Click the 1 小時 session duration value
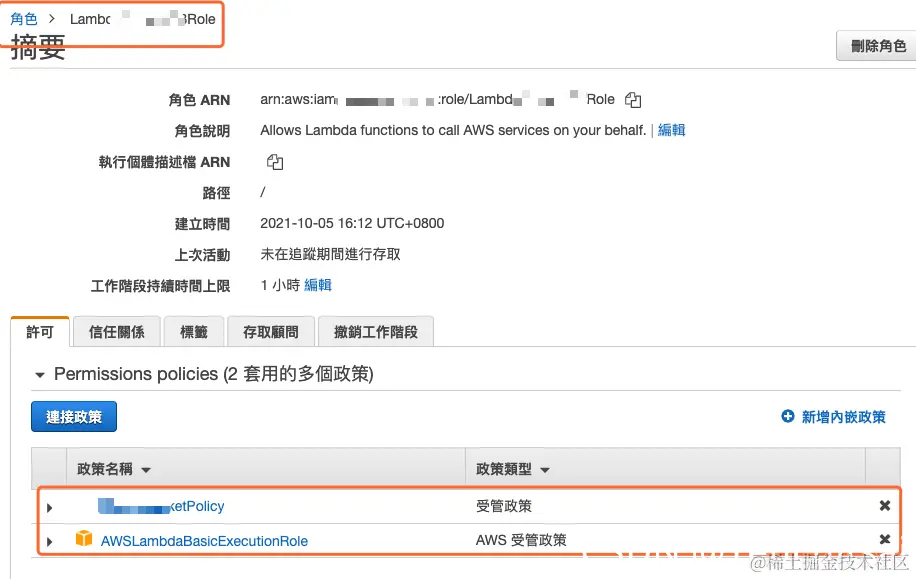This screenshot has height=579, width=916. pos(280,285)
